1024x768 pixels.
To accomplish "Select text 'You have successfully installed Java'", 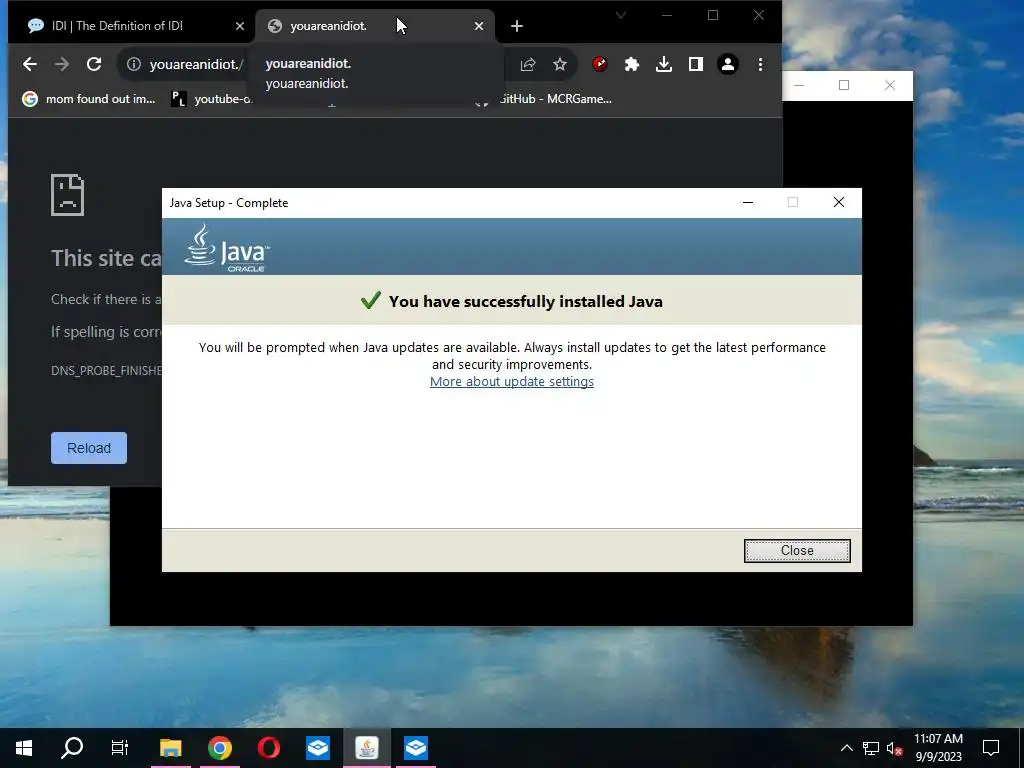I will (526, 302).
